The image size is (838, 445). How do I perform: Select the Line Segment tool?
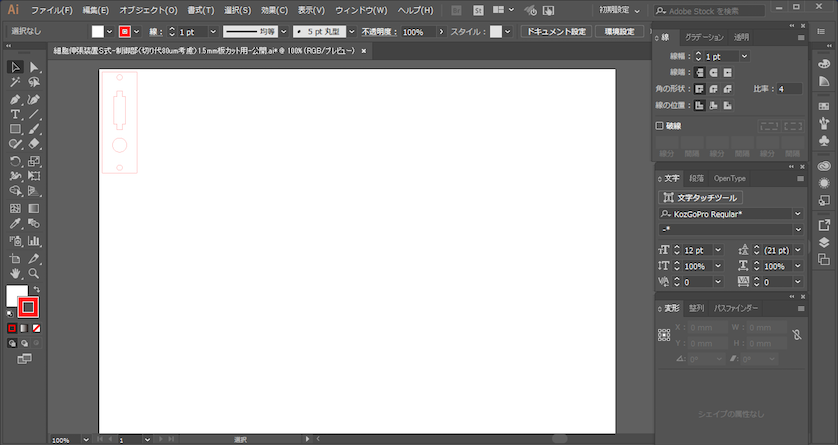(34, 114)
